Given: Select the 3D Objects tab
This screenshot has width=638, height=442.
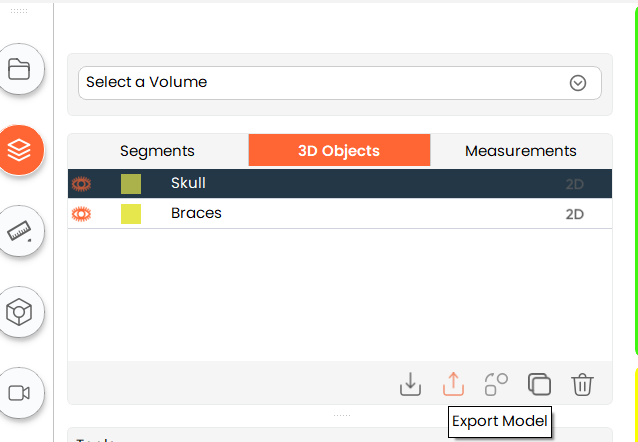Looking at the screenshot, I should point(339,151).
